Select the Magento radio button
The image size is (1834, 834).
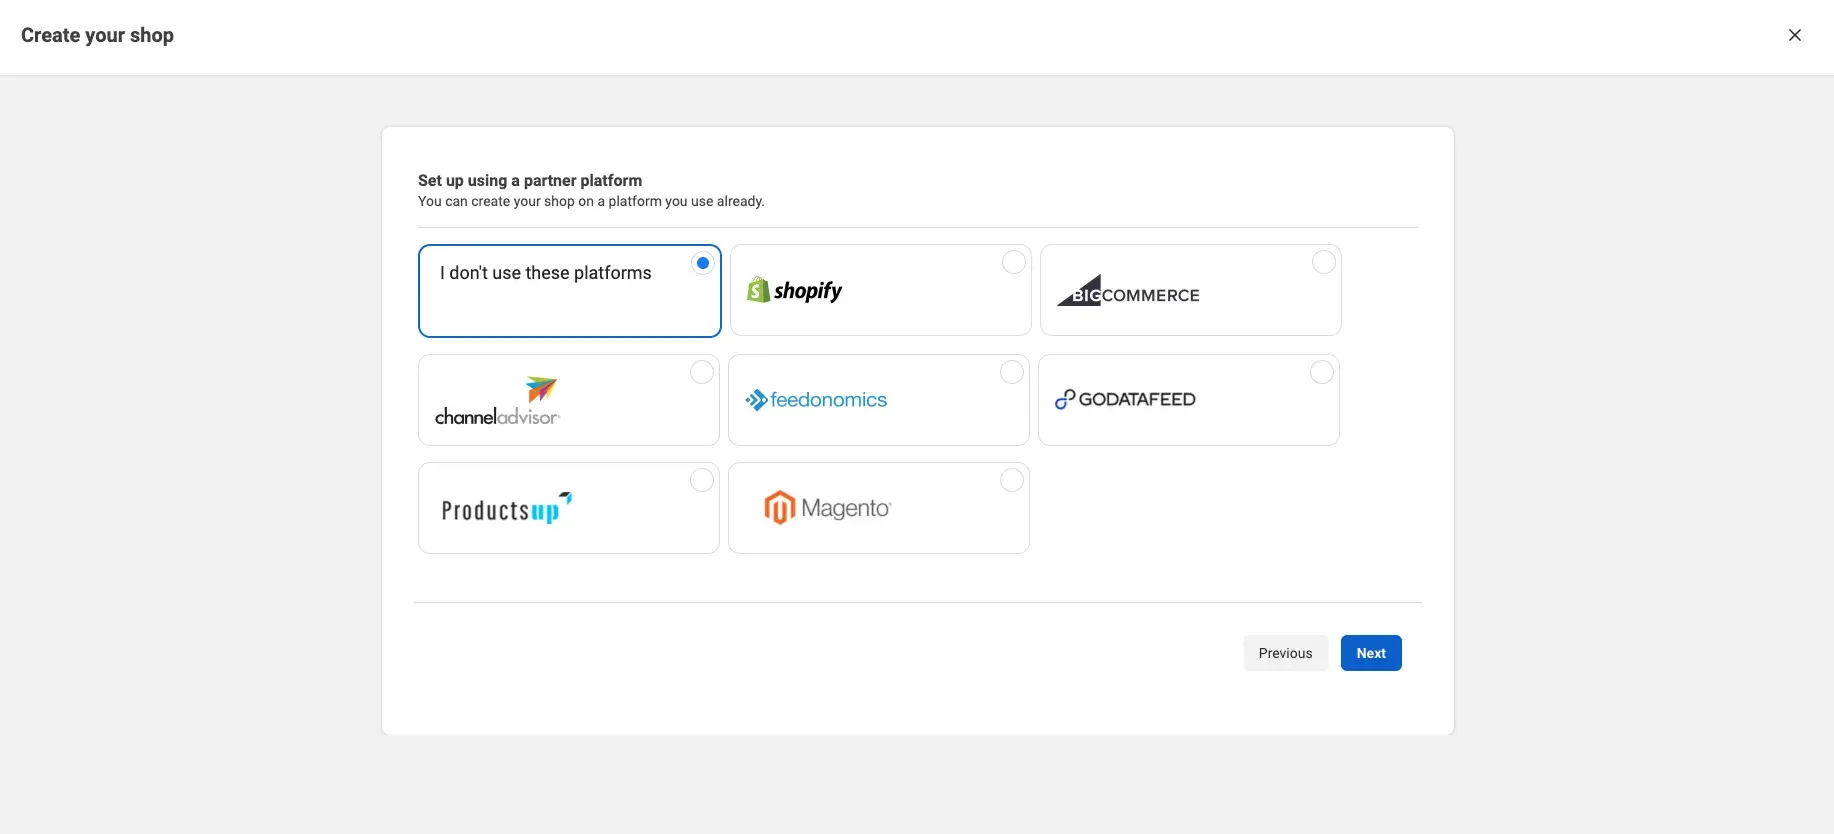point(1012,480)
